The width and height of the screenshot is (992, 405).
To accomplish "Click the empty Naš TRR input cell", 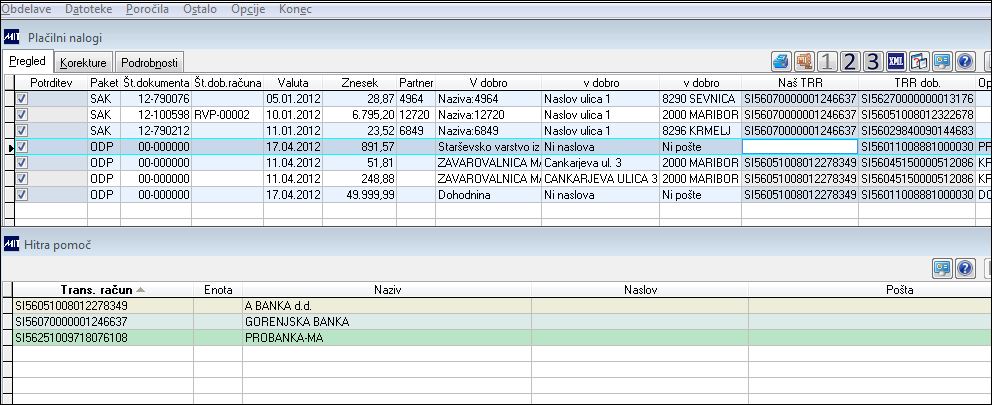I will (800, 147).
